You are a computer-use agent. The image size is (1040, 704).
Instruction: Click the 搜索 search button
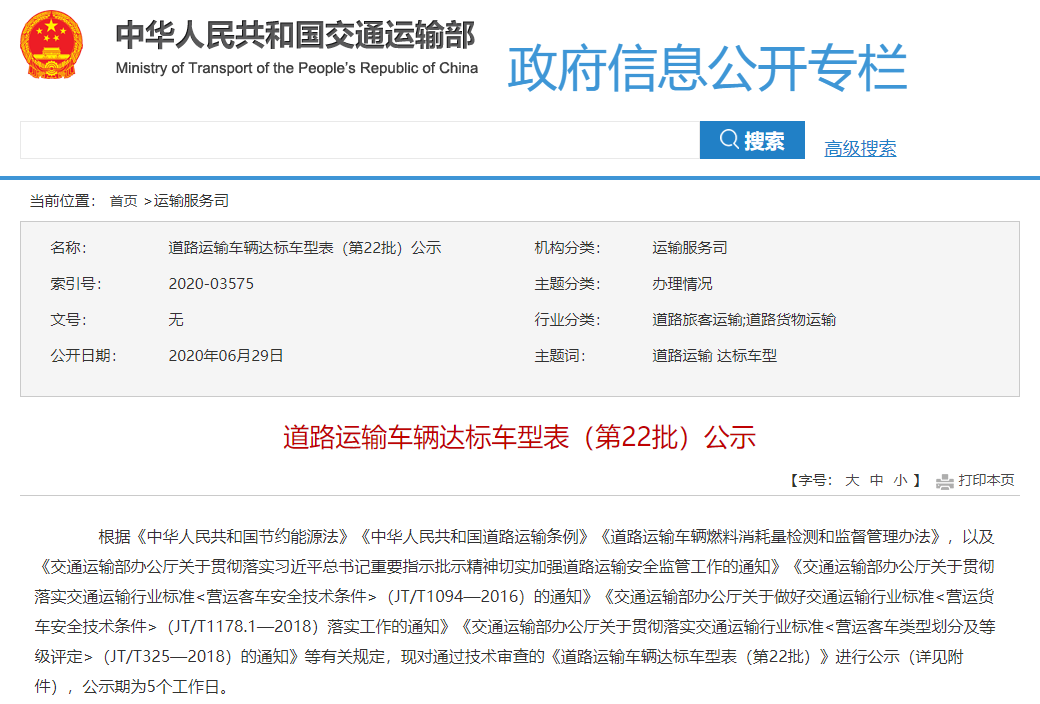click(752, 140)
